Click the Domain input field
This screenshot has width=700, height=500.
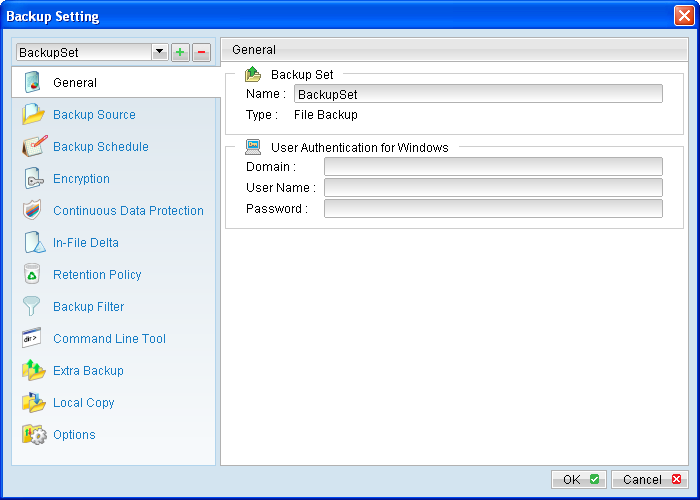coord(493,166)
